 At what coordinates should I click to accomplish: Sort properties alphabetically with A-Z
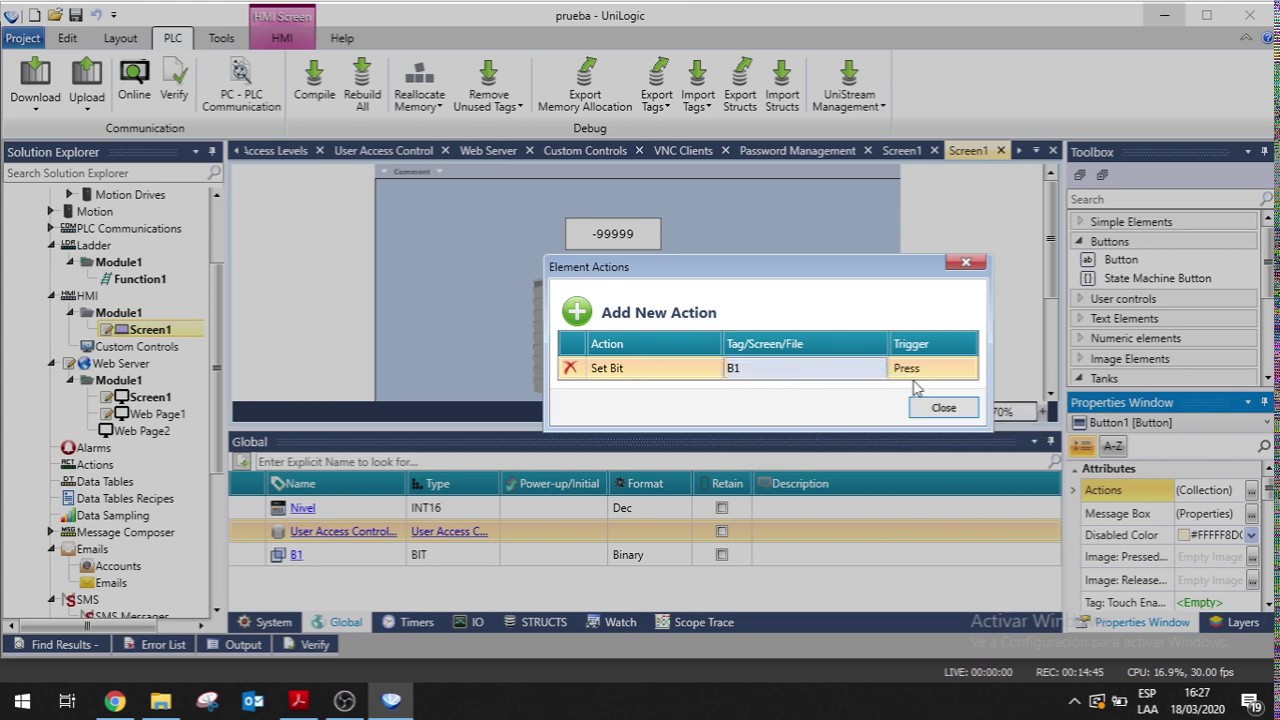pos(1113,446)
